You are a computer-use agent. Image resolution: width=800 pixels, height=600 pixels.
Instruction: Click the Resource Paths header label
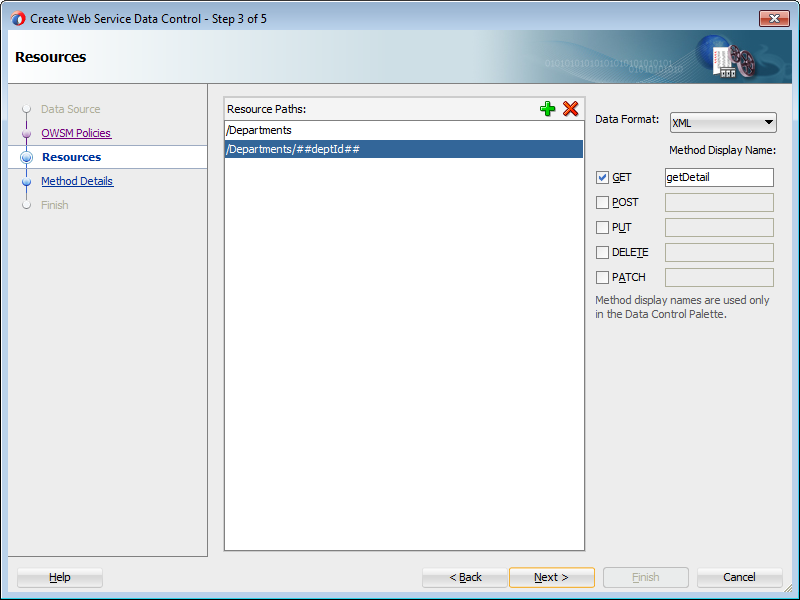[x=266, y=109]
